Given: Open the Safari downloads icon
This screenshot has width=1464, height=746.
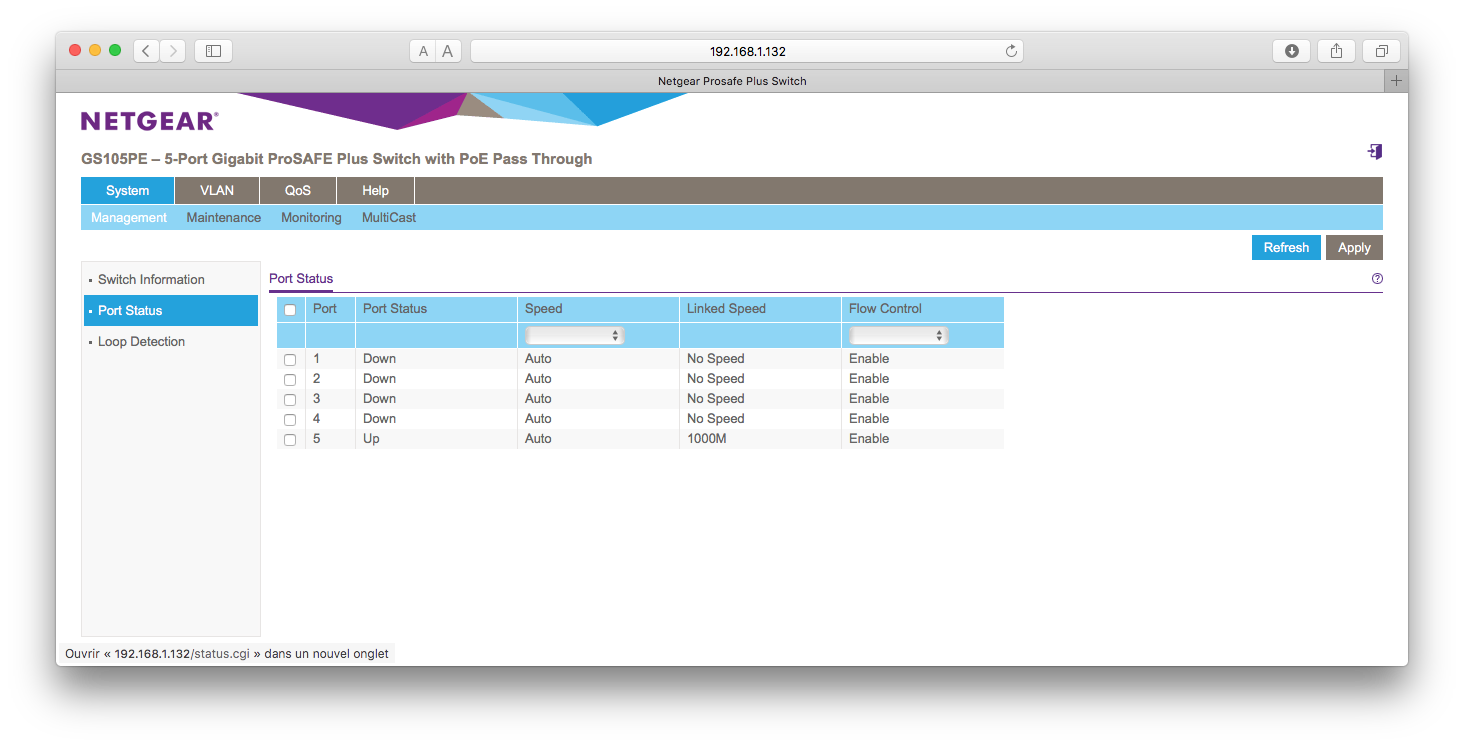Looking at the screenshot, I should (x=1291, y=51).
